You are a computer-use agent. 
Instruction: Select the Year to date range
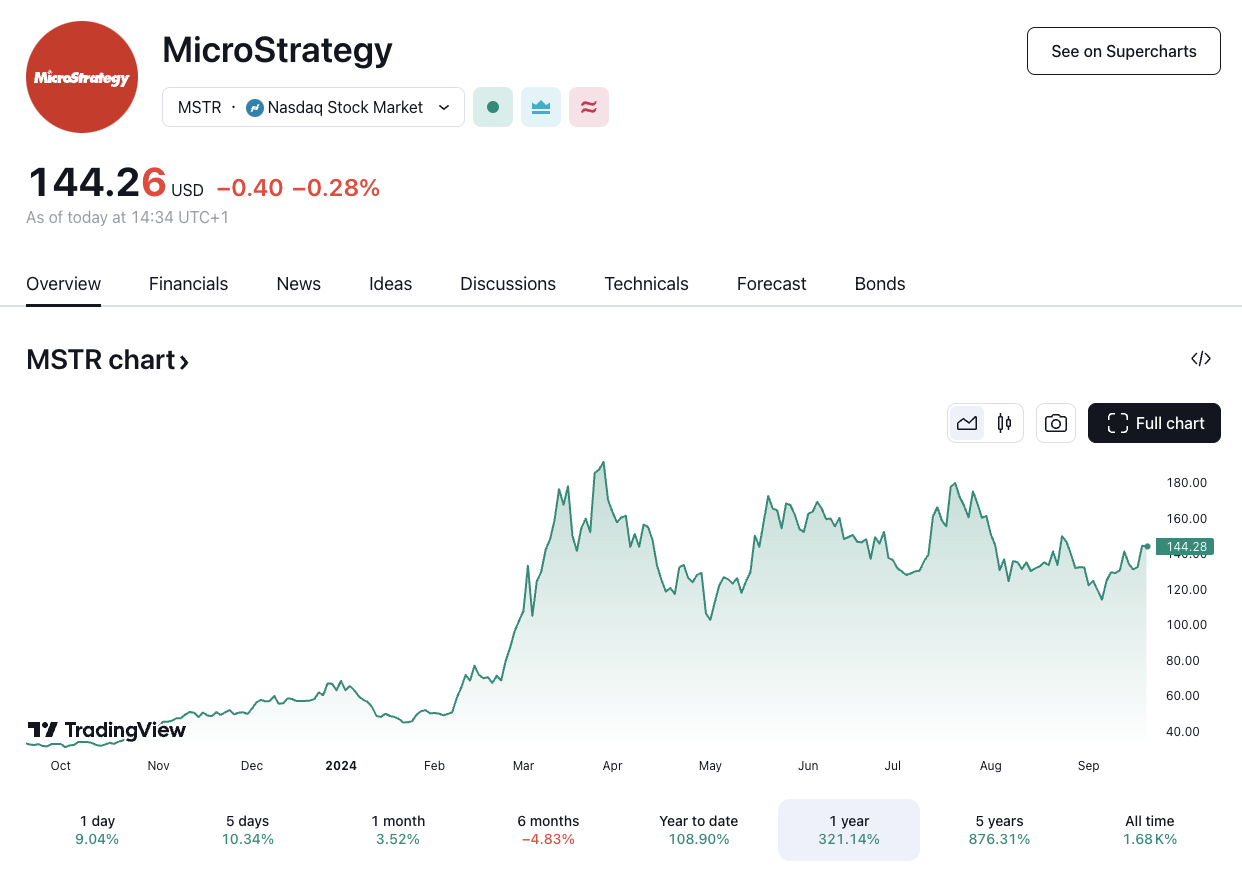click(x=698, y=829)
